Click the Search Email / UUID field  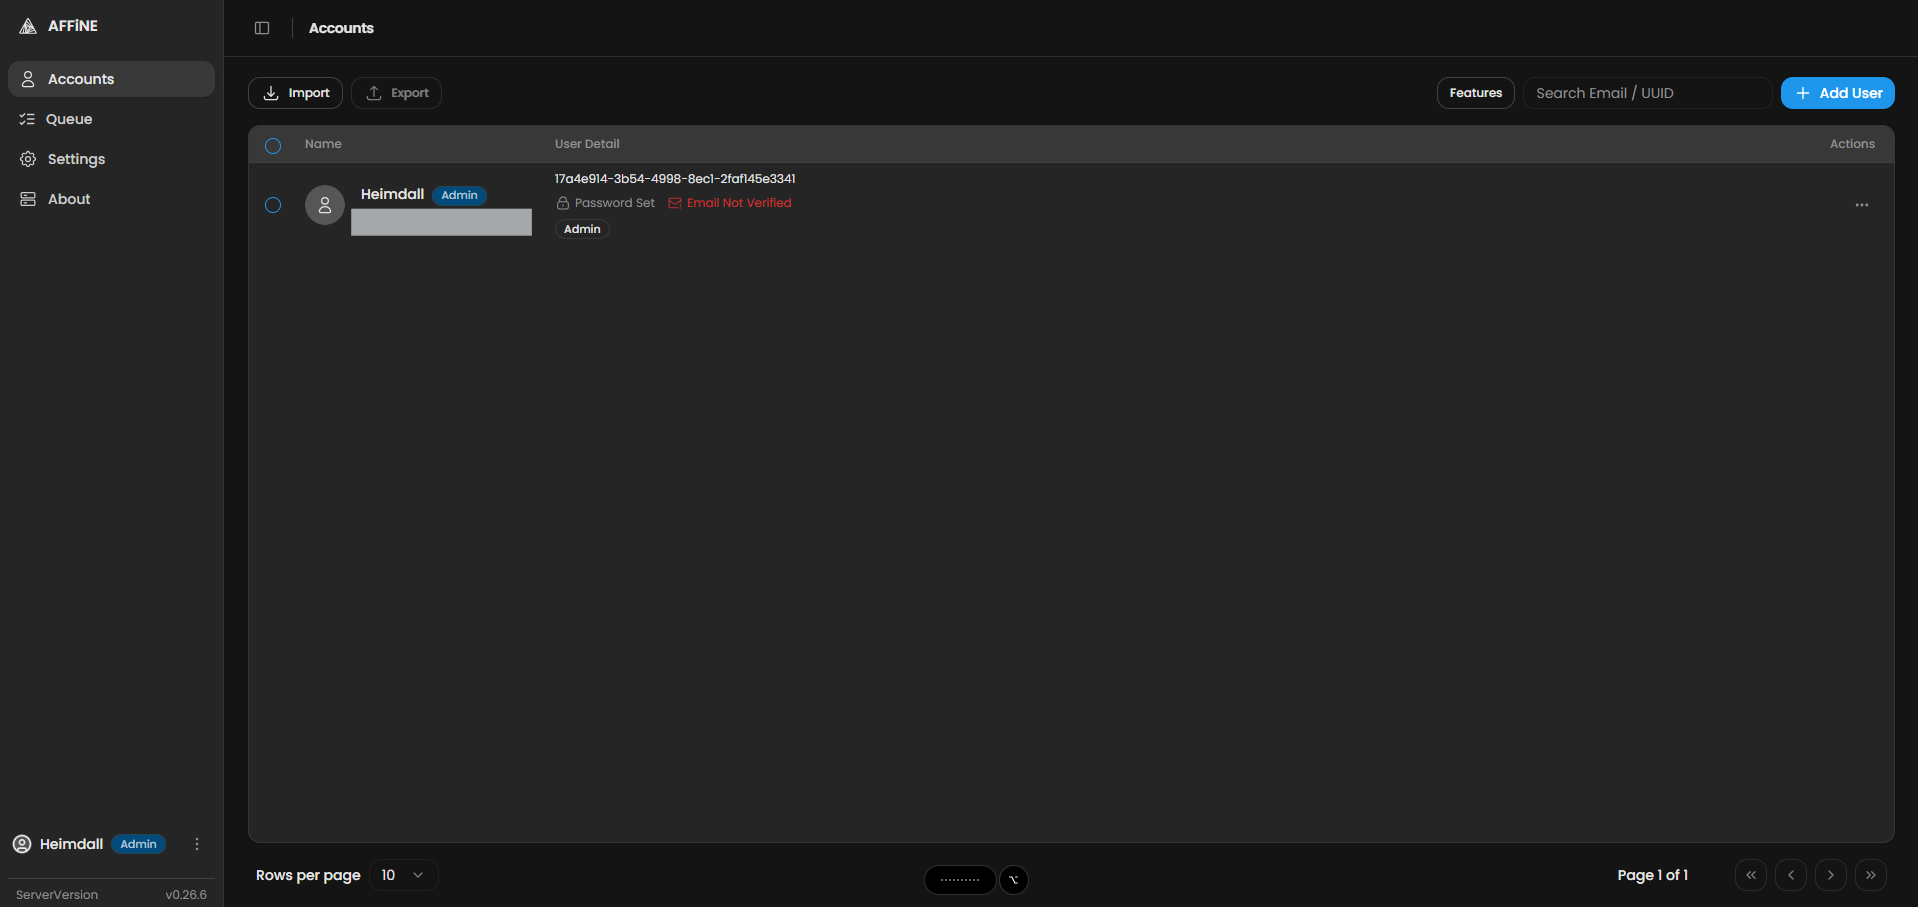point(1647,93)
